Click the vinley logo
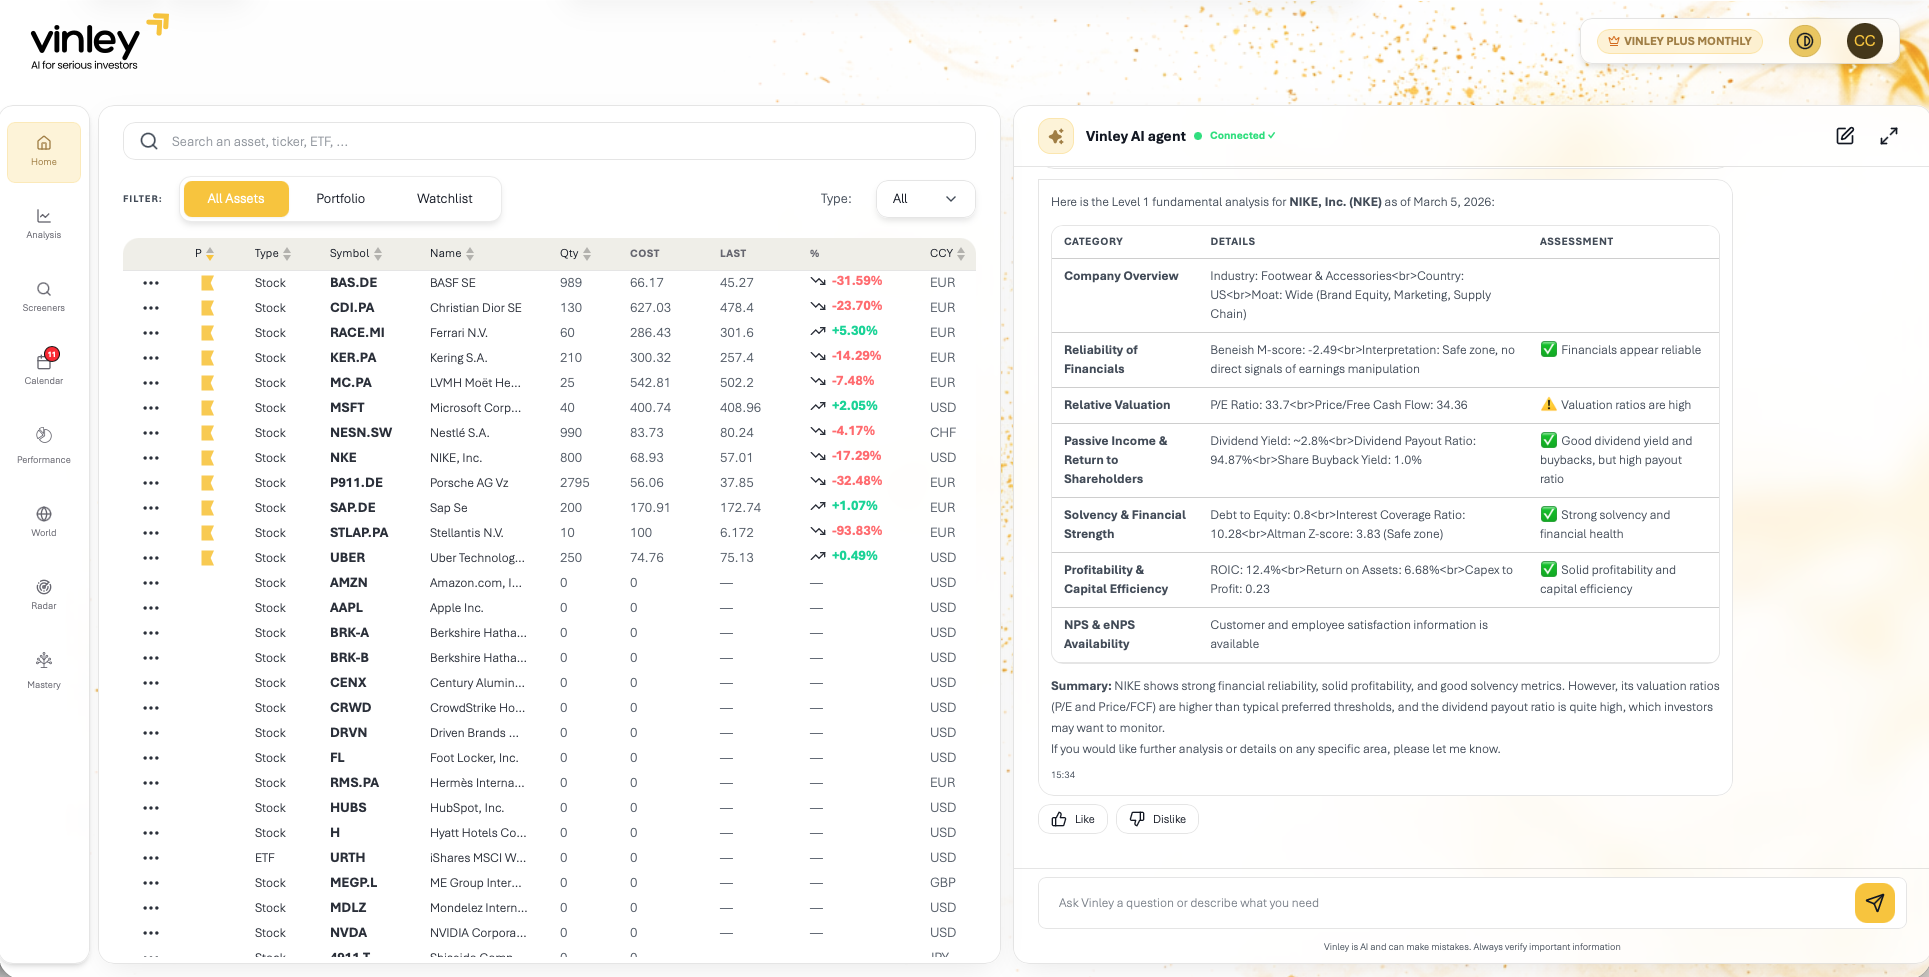This screenshot has width=1929, height=977. tap(99, 42)
